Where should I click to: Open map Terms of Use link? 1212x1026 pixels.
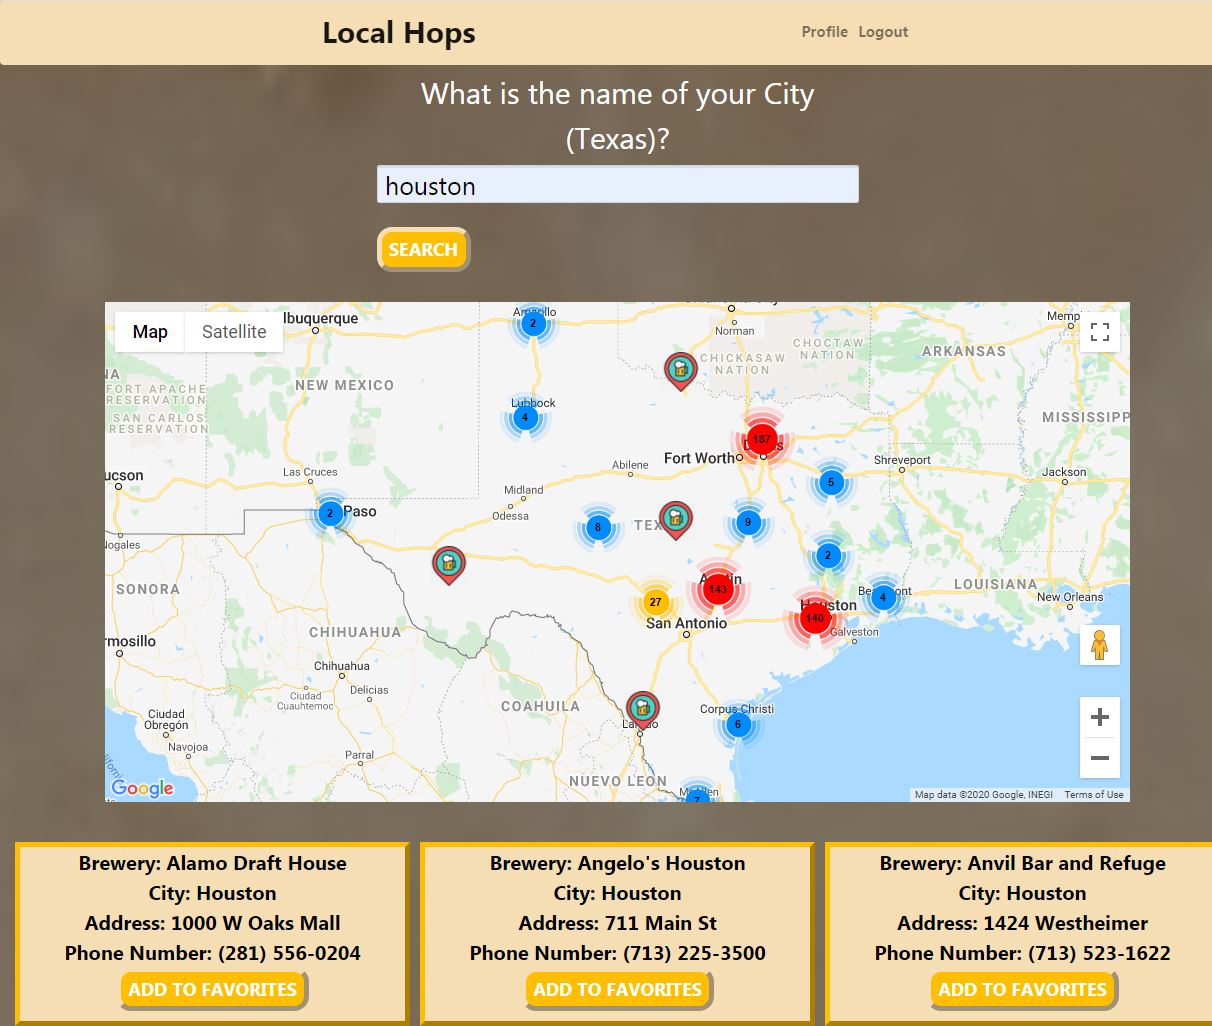[x=1094, y=795]
